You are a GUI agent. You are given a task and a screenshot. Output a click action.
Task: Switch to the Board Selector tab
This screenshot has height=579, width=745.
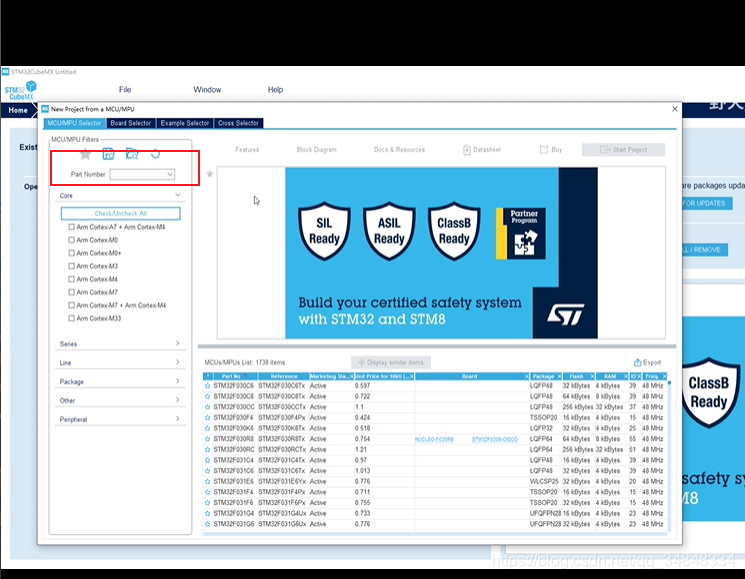coord(131,123)
